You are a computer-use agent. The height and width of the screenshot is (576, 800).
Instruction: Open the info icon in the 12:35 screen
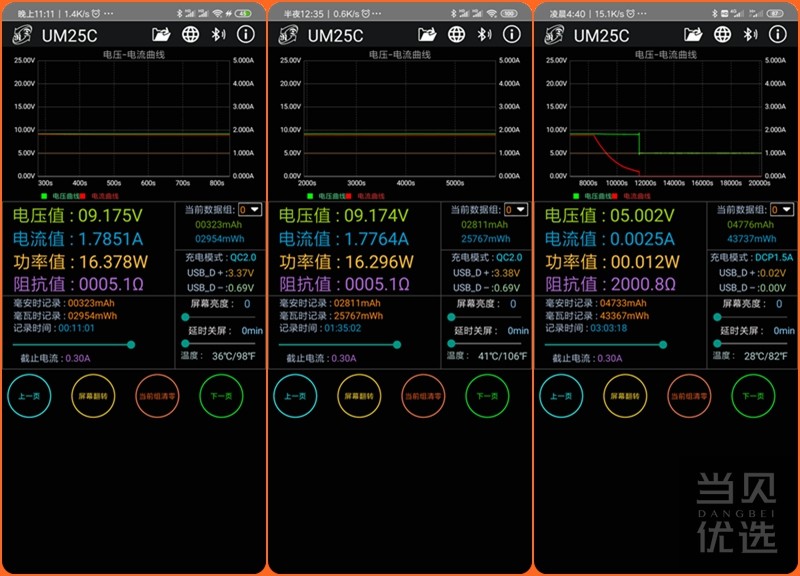(512, 34)
